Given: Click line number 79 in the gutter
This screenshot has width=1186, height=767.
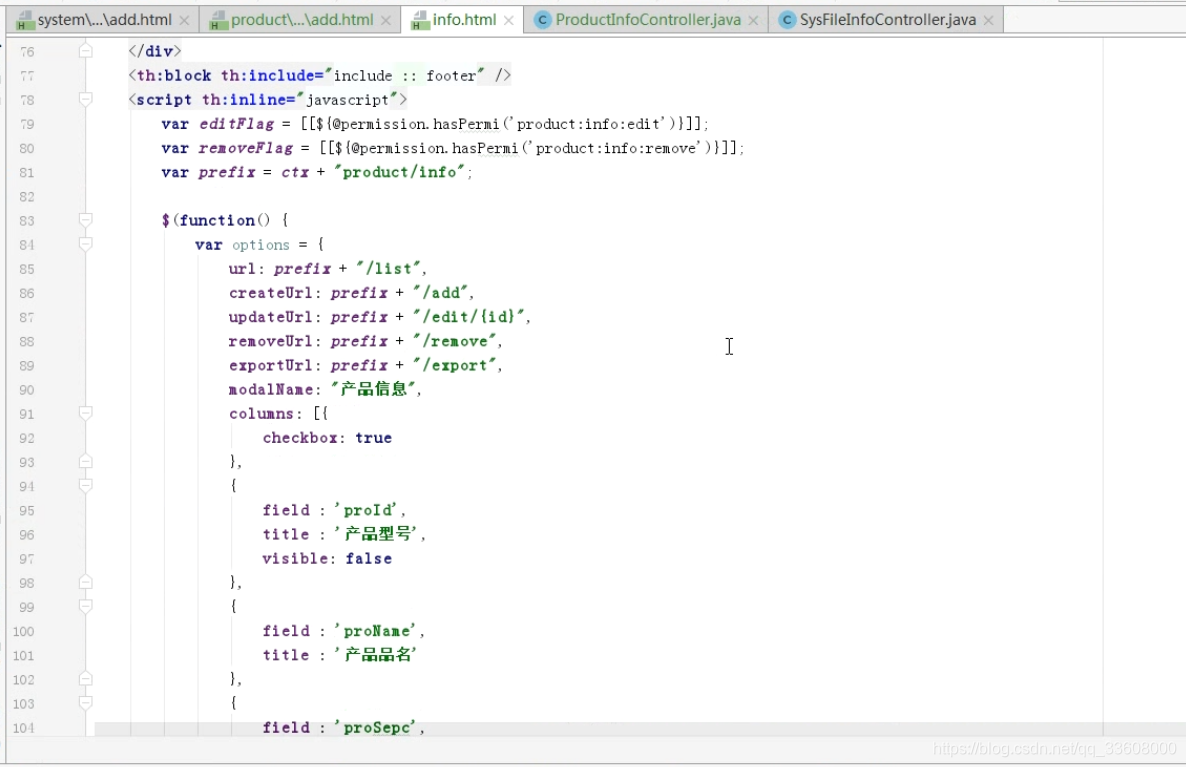Looking at the screenshot, I should click(26, 124).
